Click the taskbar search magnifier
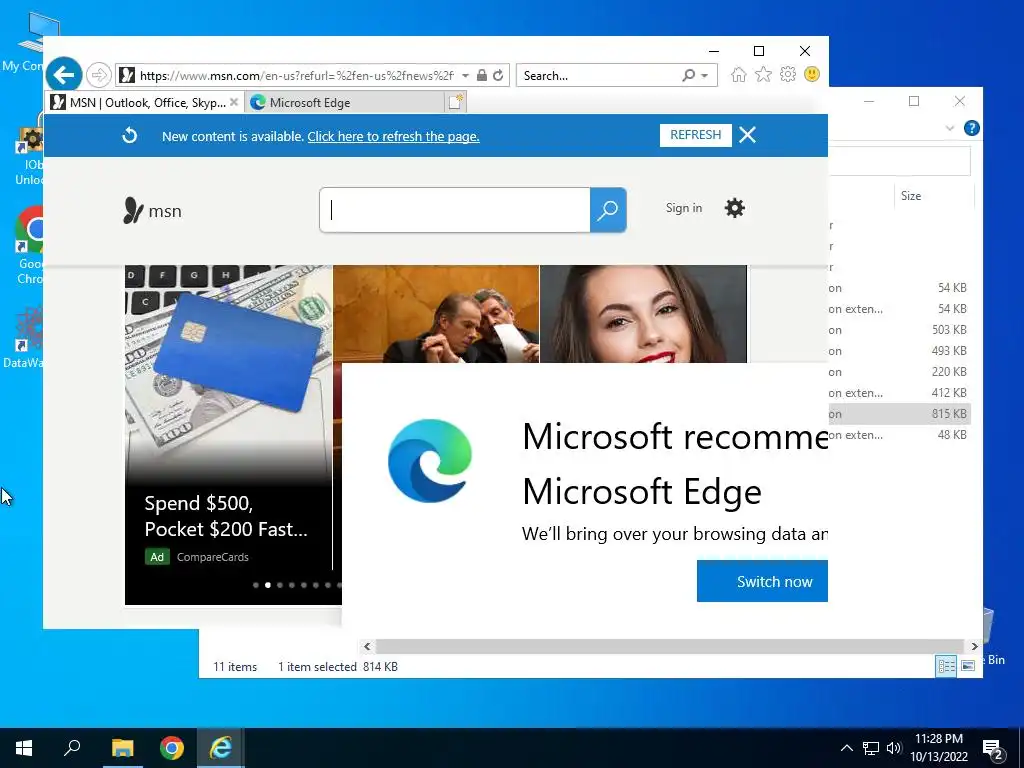This screenshot has width=1024, height=768. (x=72, y=748)
